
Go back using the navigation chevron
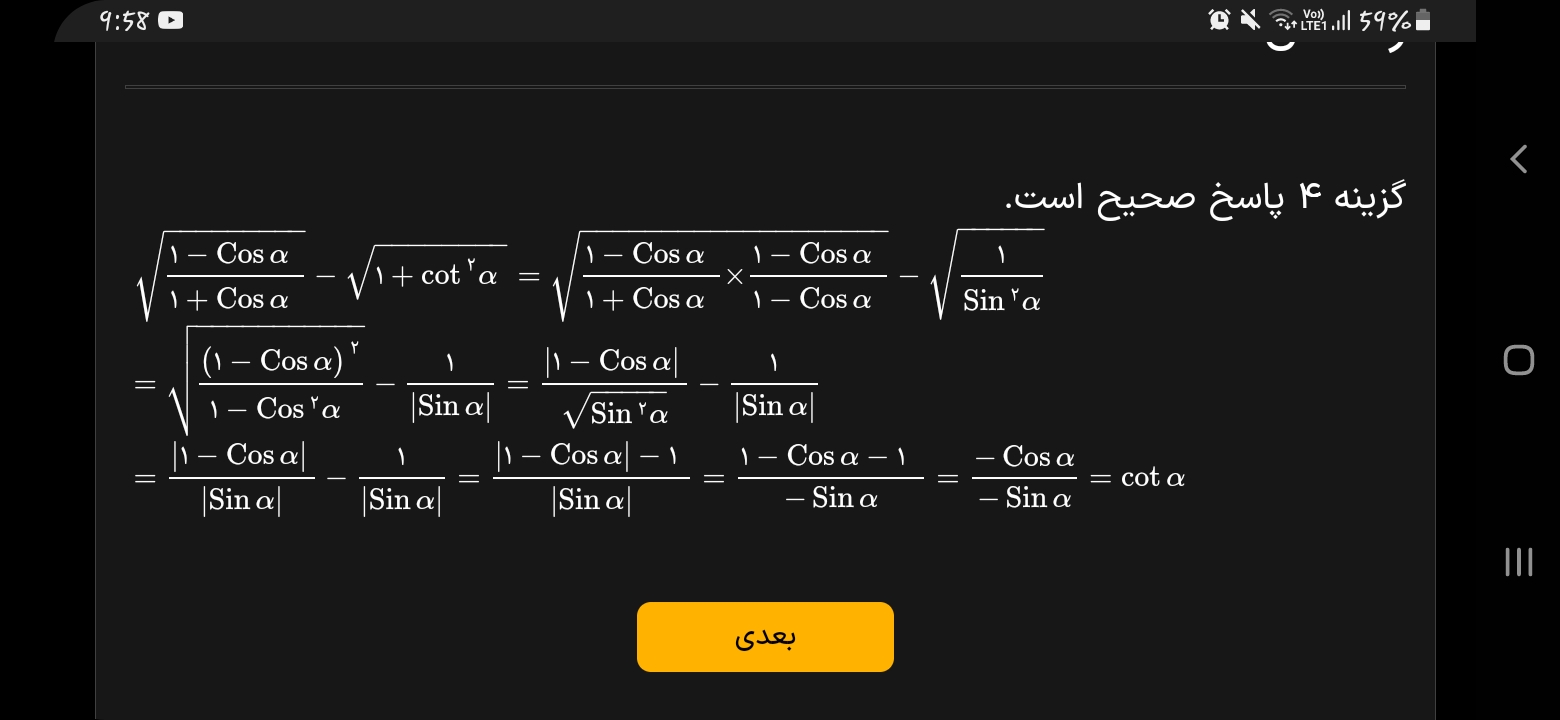click(1518, 158)
